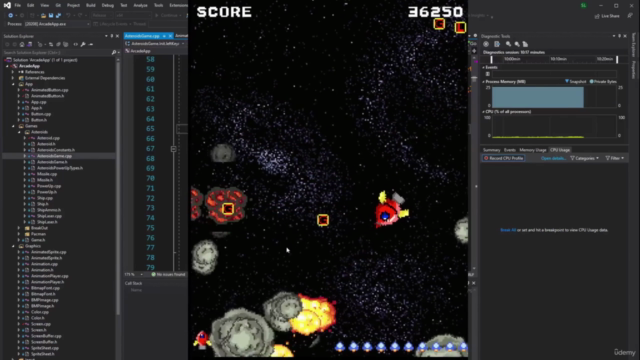
Task: Click the Break All link
Action: tap(508, 230)
